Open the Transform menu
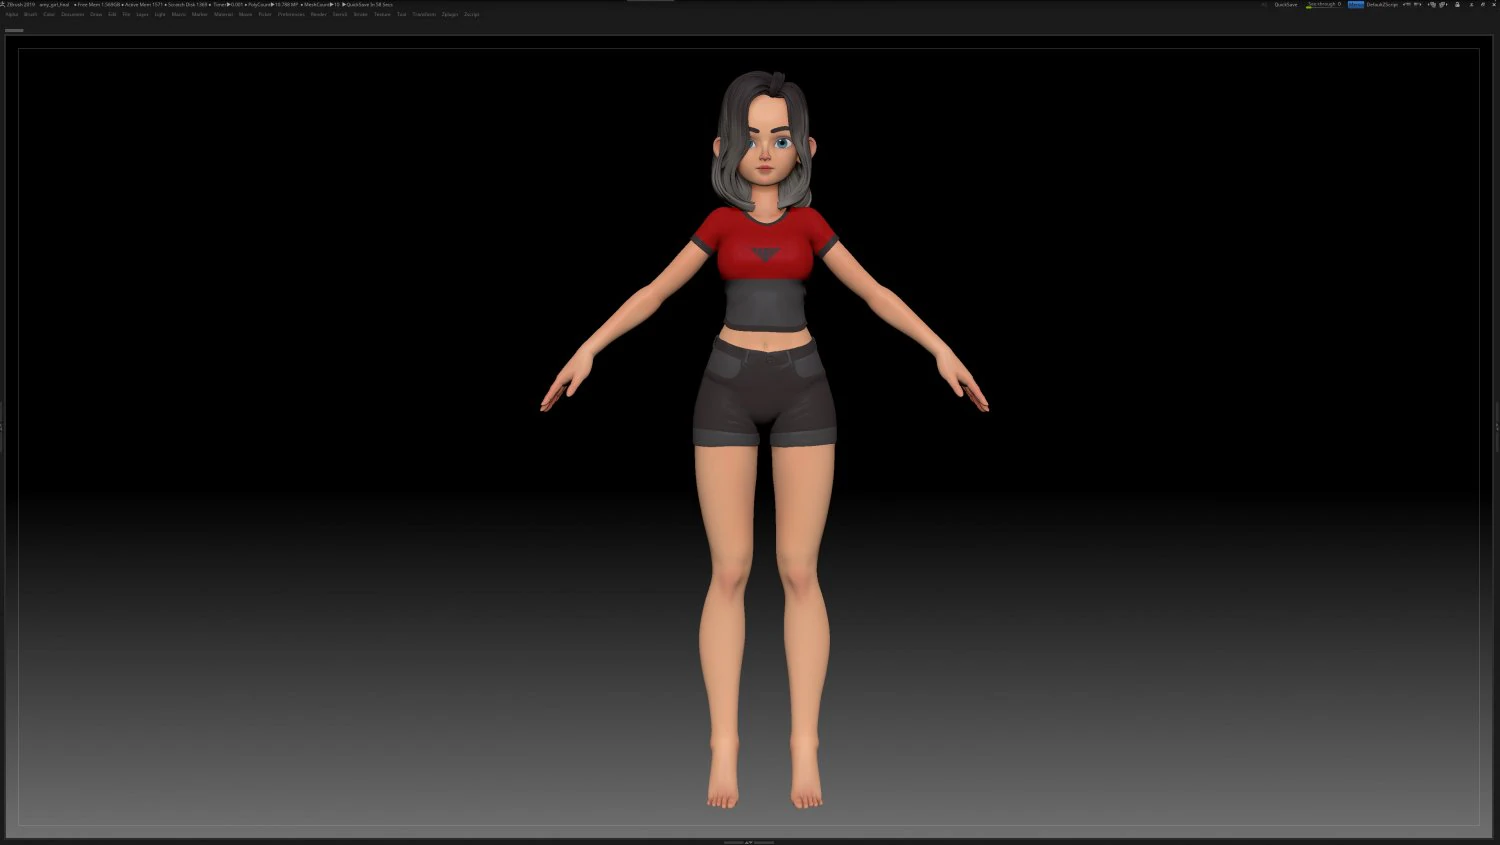1500x845 pixels. tap(424, 14)
